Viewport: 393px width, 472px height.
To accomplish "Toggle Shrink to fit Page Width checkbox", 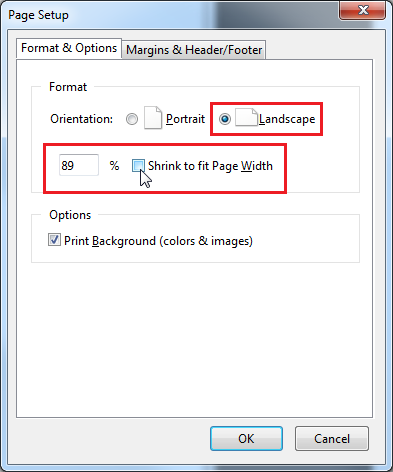I will coord(138,165).
